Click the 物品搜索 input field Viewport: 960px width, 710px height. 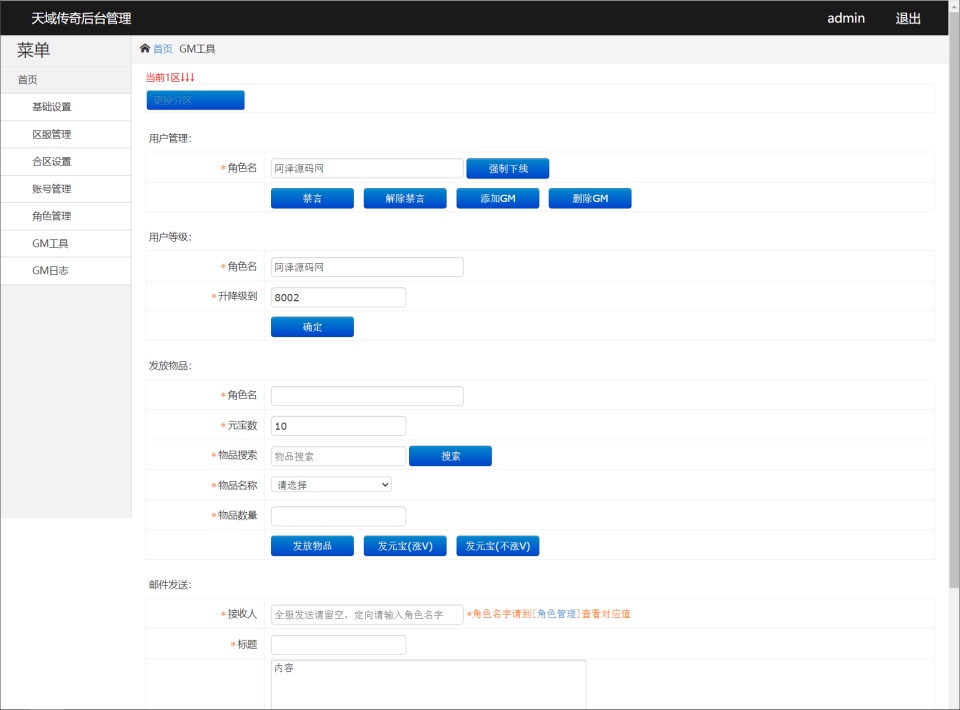338,456
